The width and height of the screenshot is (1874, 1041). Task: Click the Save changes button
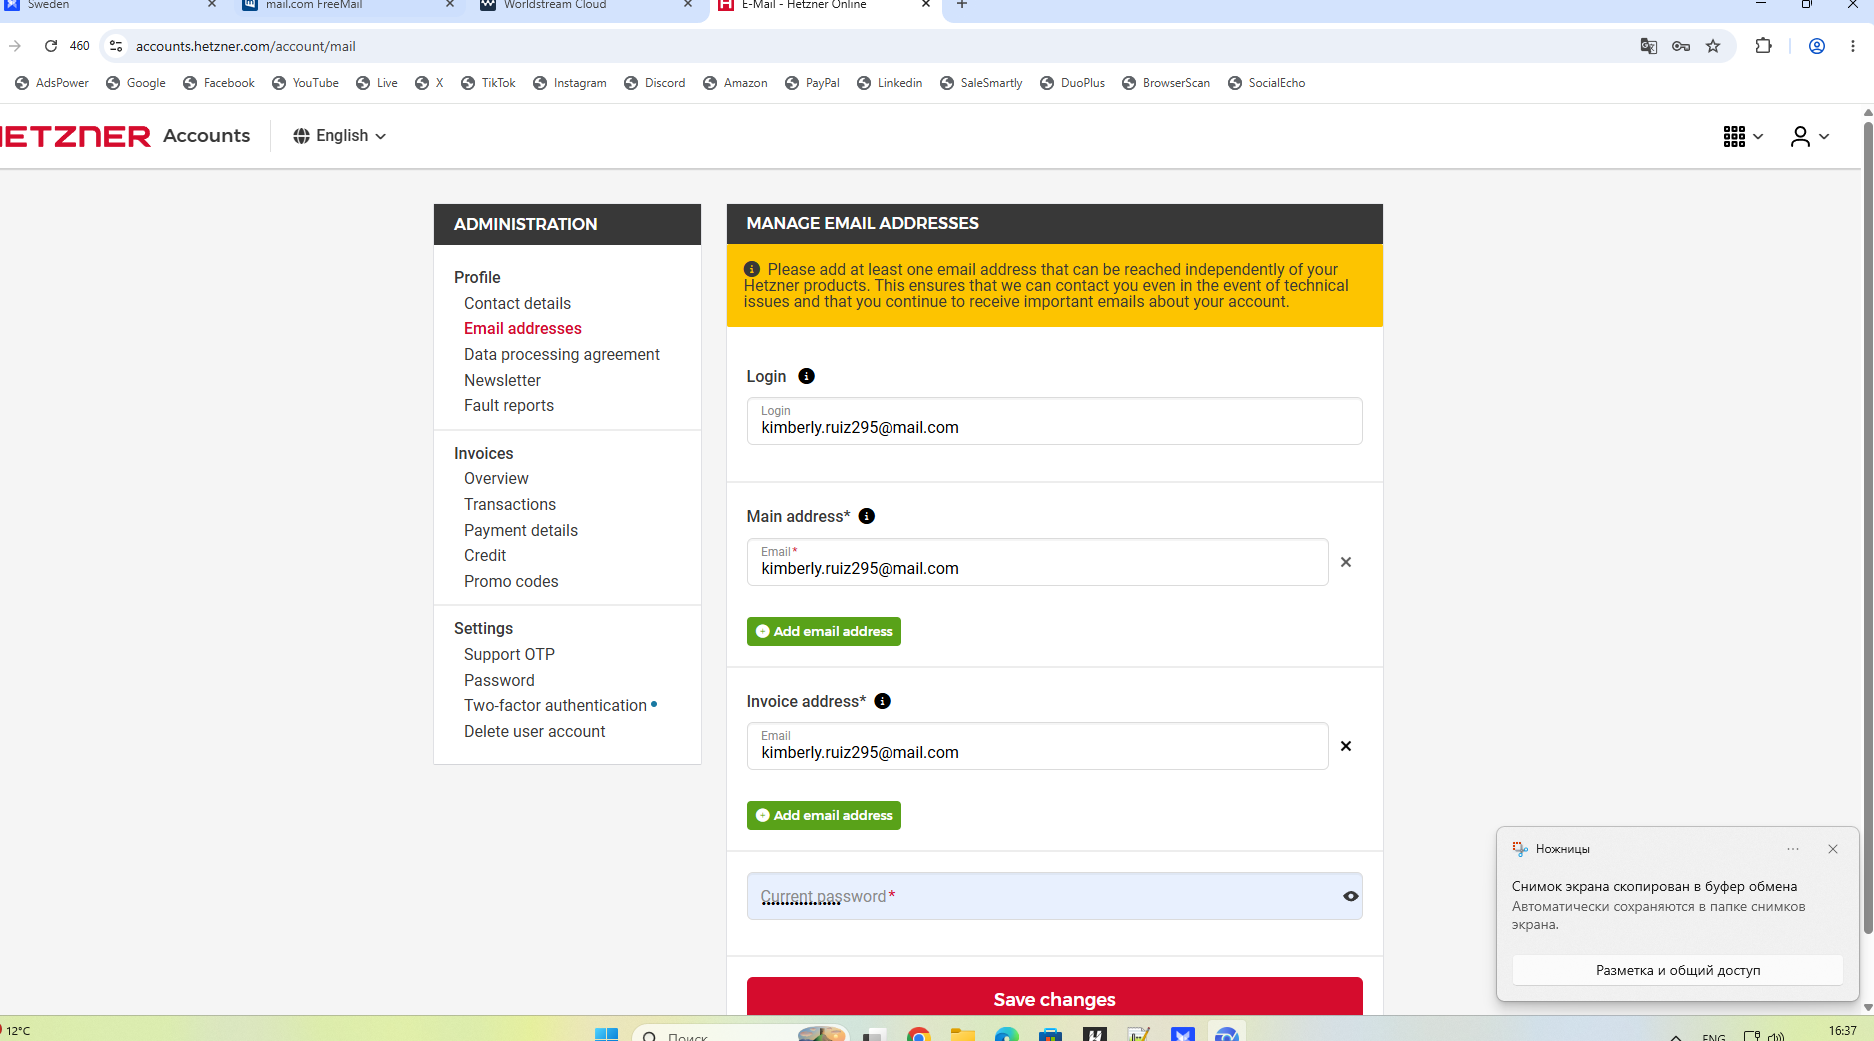pyautogui.click(x=1054, y=997)
